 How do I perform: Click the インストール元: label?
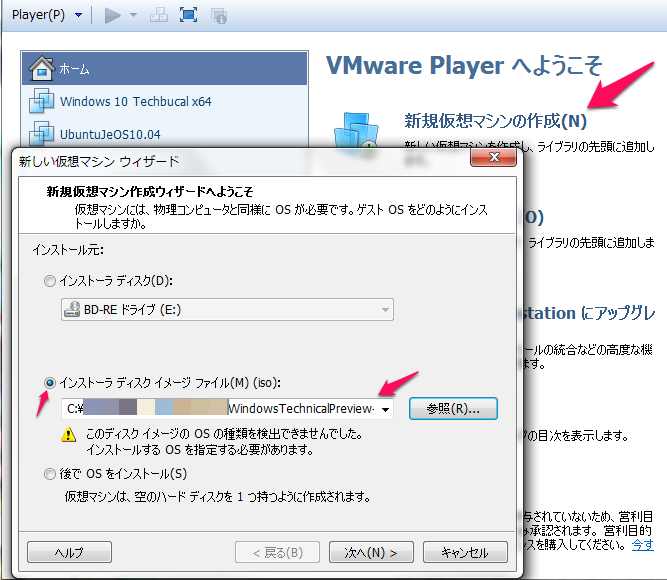pos(68,250)
